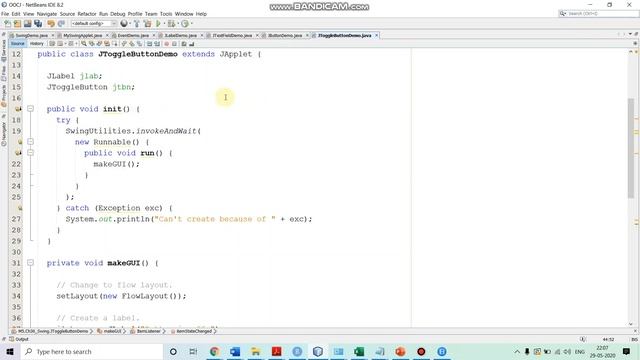The width and height of the screenshot is (640, 360).
Task: Click the Profile Project toolbar icon
Action: coord(185,24)
